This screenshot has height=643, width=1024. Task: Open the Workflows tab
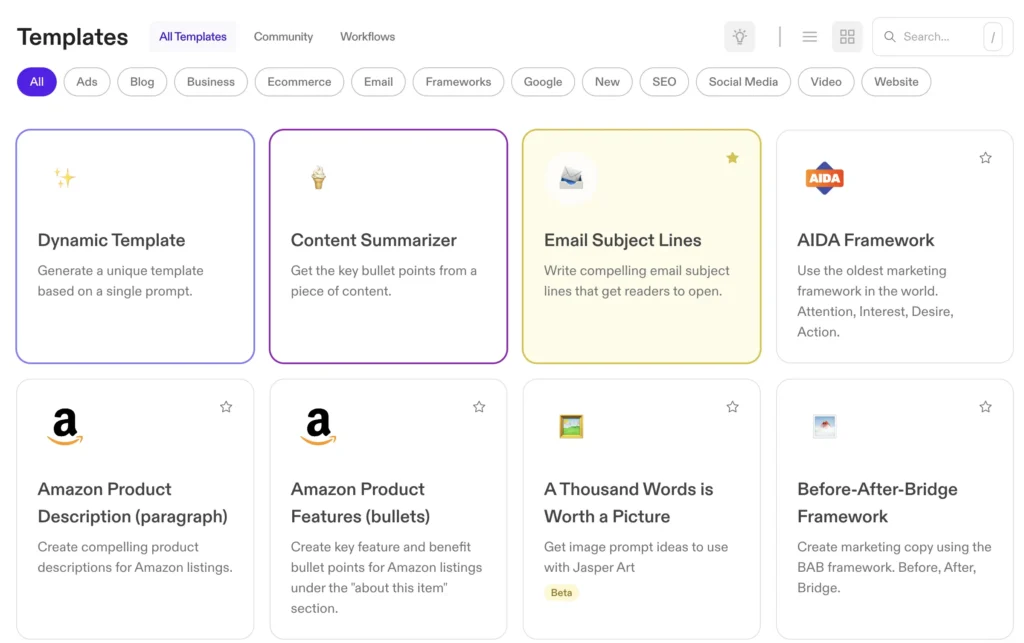tap(367, 36)
